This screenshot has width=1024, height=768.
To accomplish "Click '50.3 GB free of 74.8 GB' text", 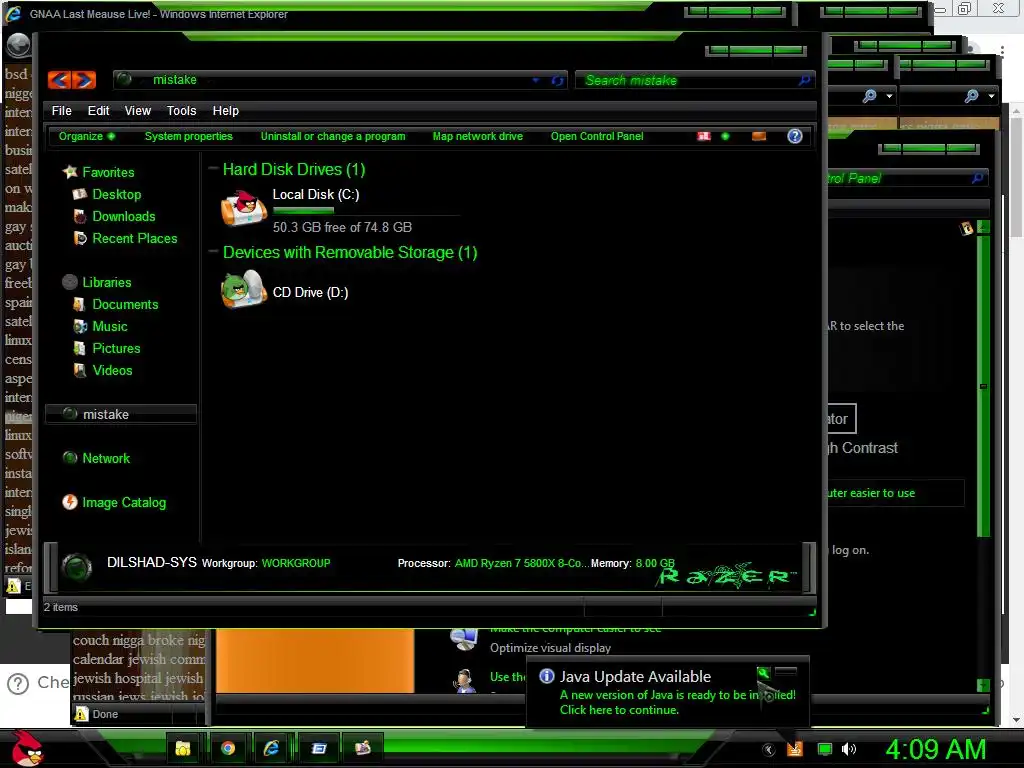I will coord(342,227).
